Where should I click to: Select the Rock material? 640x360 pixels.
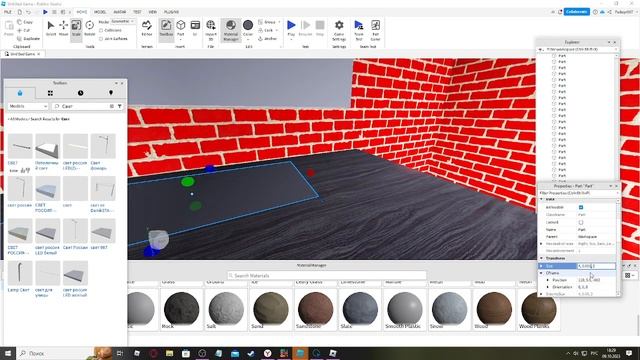(x=181, y=309)
